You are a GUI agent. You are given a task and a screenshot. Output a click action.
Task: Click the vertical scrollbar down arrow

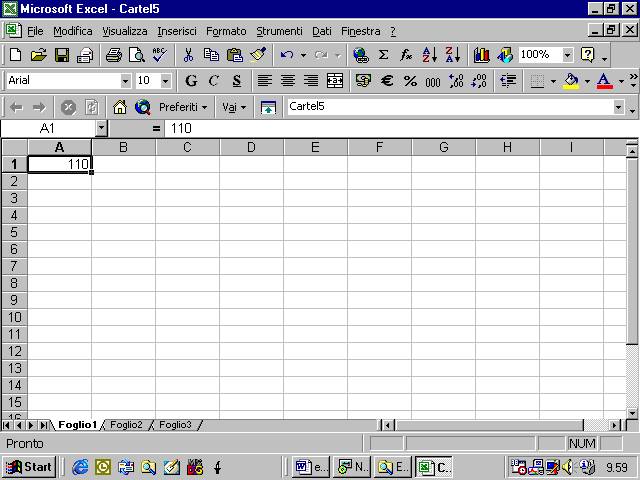click(x=632, y=413)
